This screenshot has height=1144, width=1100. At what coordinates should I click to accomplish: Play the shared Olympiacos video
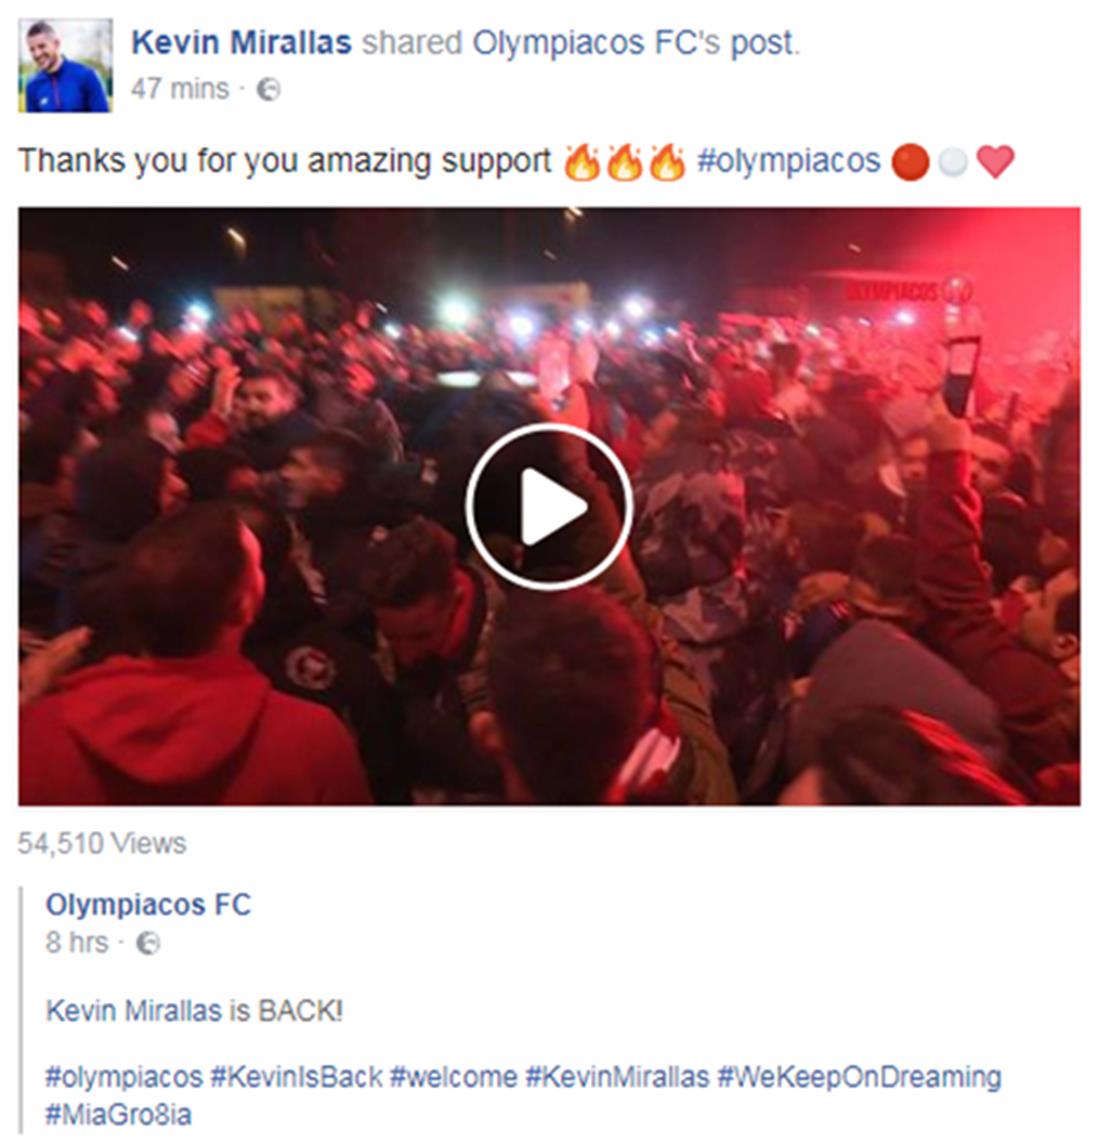pyautogui.click(x=549, y=506)
